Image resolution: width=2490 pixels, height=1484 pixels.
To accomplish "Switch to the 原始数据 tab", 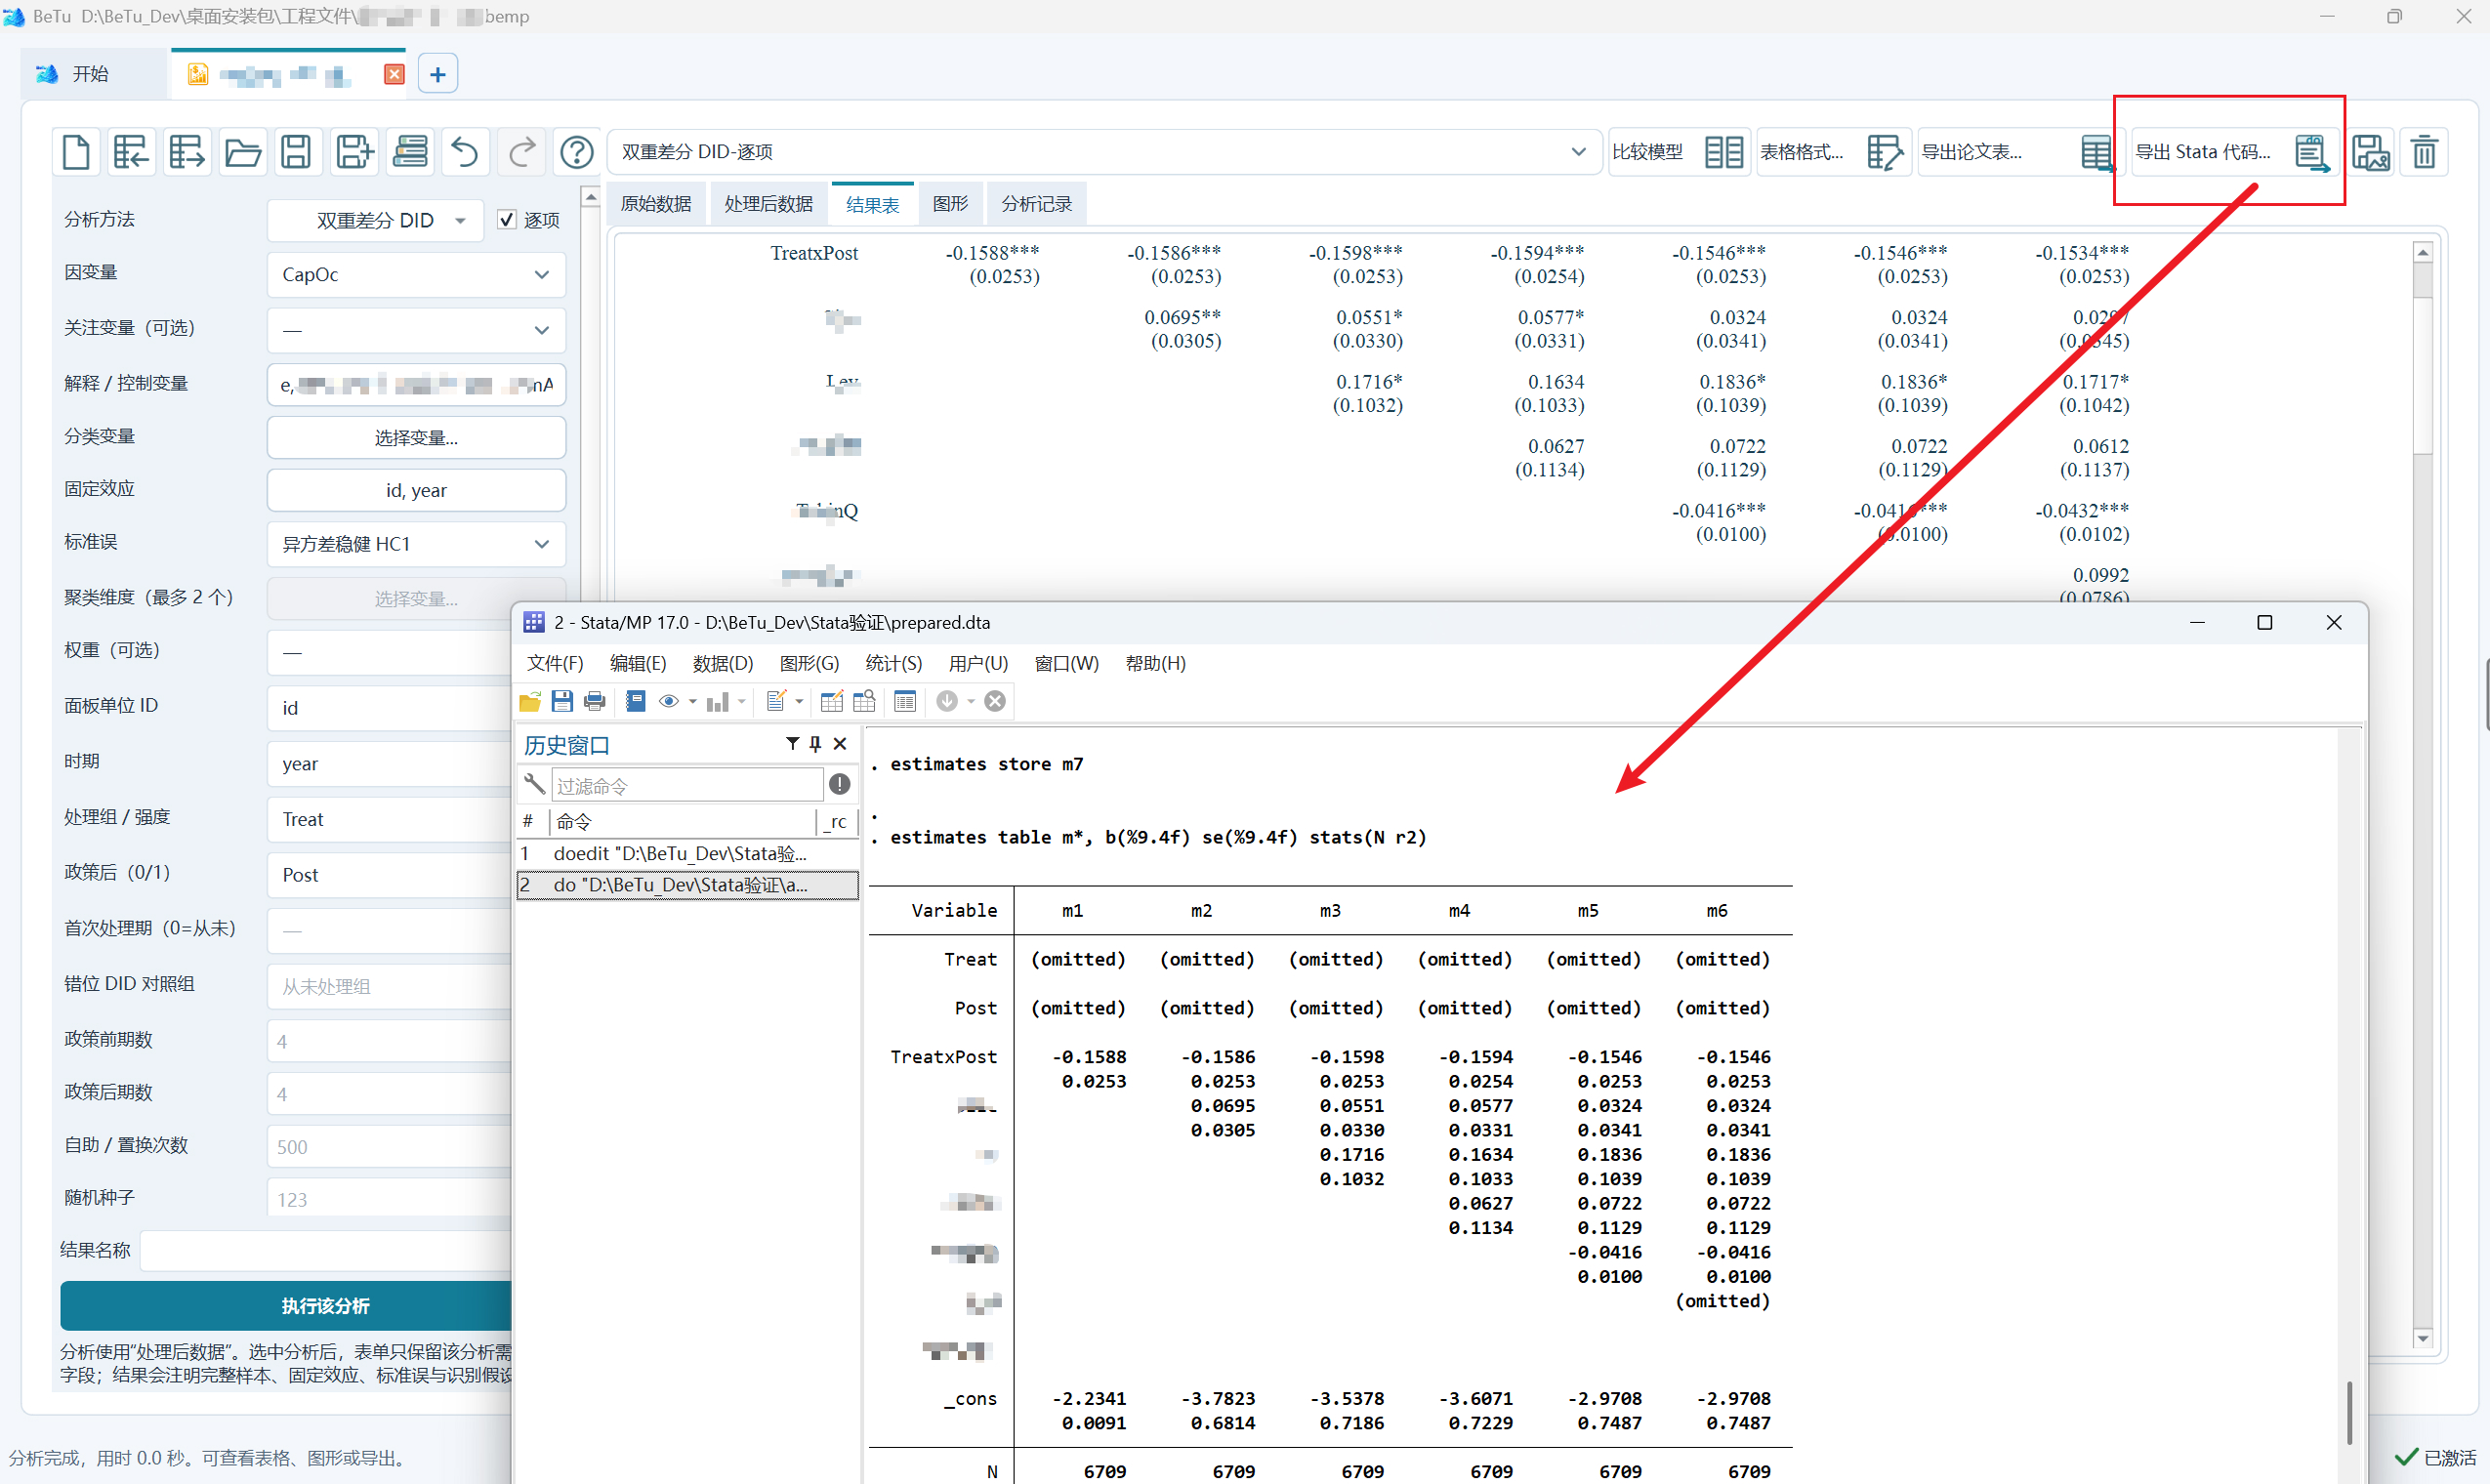I will [656, 204].
